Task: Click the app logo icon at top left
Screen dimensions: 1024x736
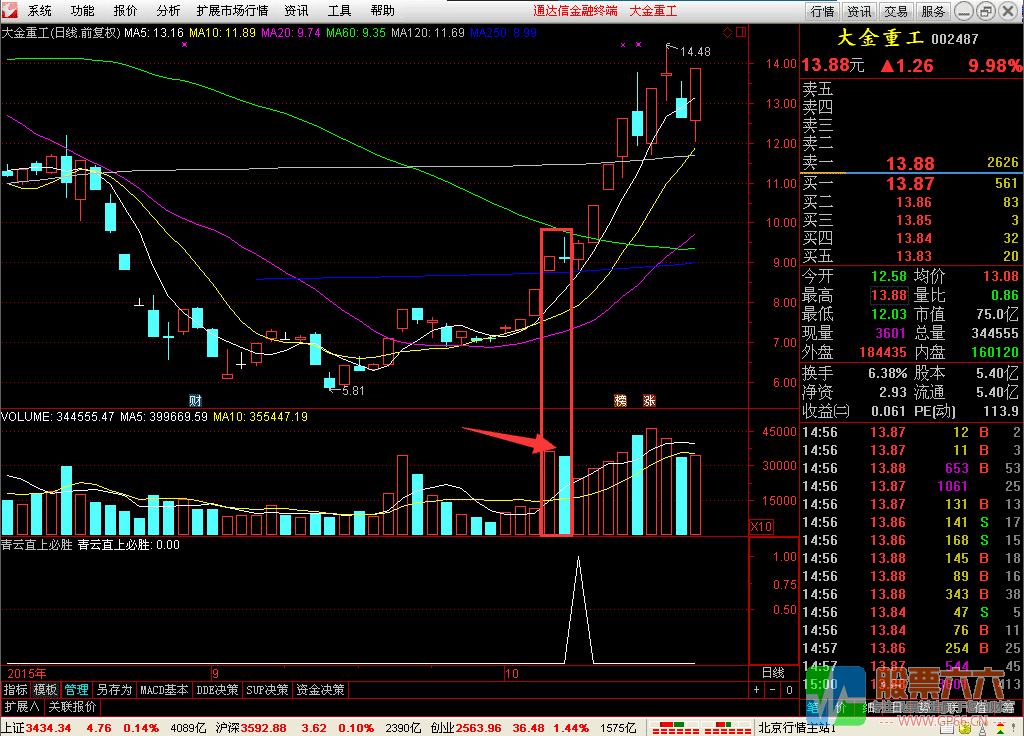Action: pos(10,10)
